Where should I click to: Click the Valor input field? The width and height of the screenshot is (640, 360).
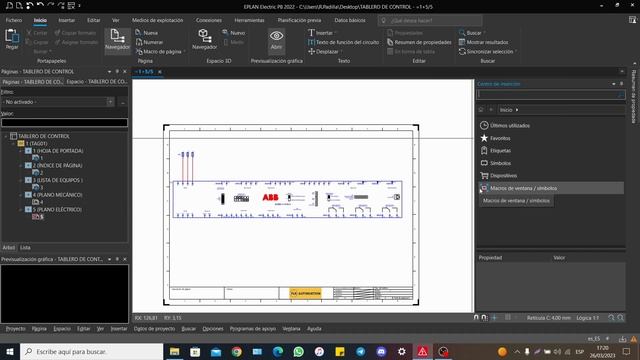(64, 122)
